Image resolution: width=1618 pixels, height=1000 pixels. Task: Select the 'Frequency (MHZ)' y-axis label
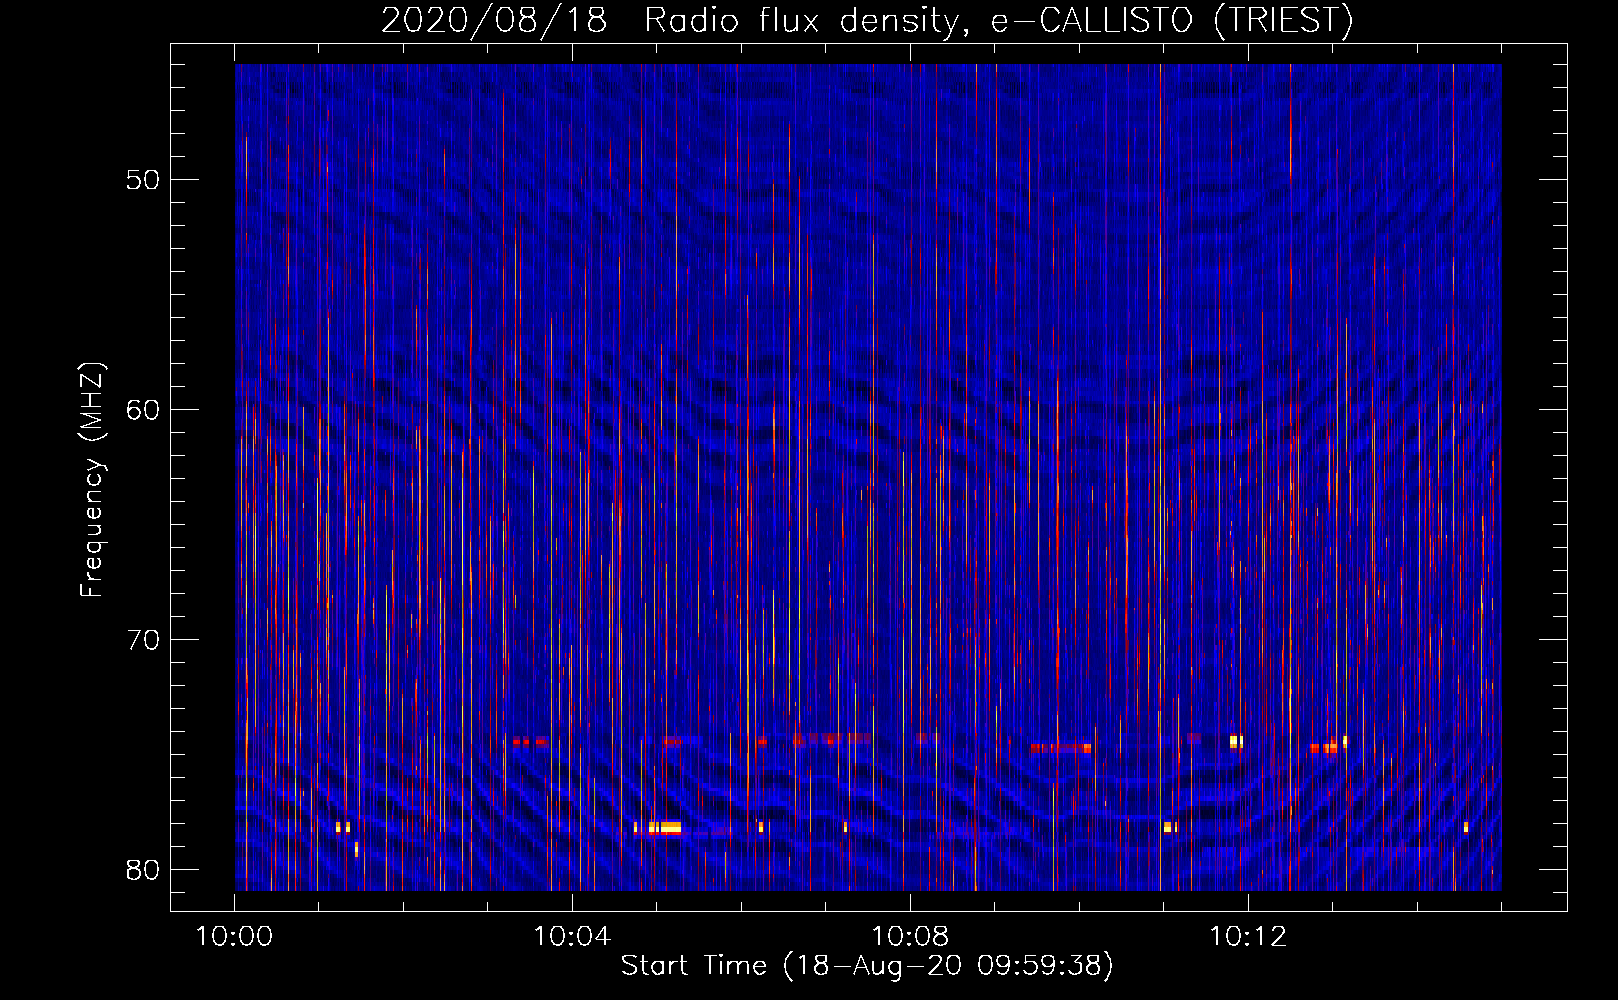[x=91, y=480]
